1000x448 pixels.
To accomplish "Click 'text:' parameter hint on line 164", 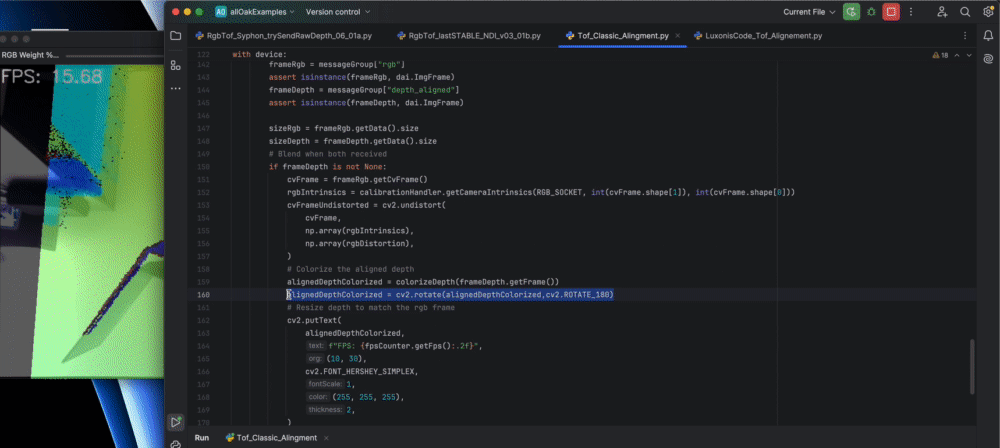I will click(316, 346).
